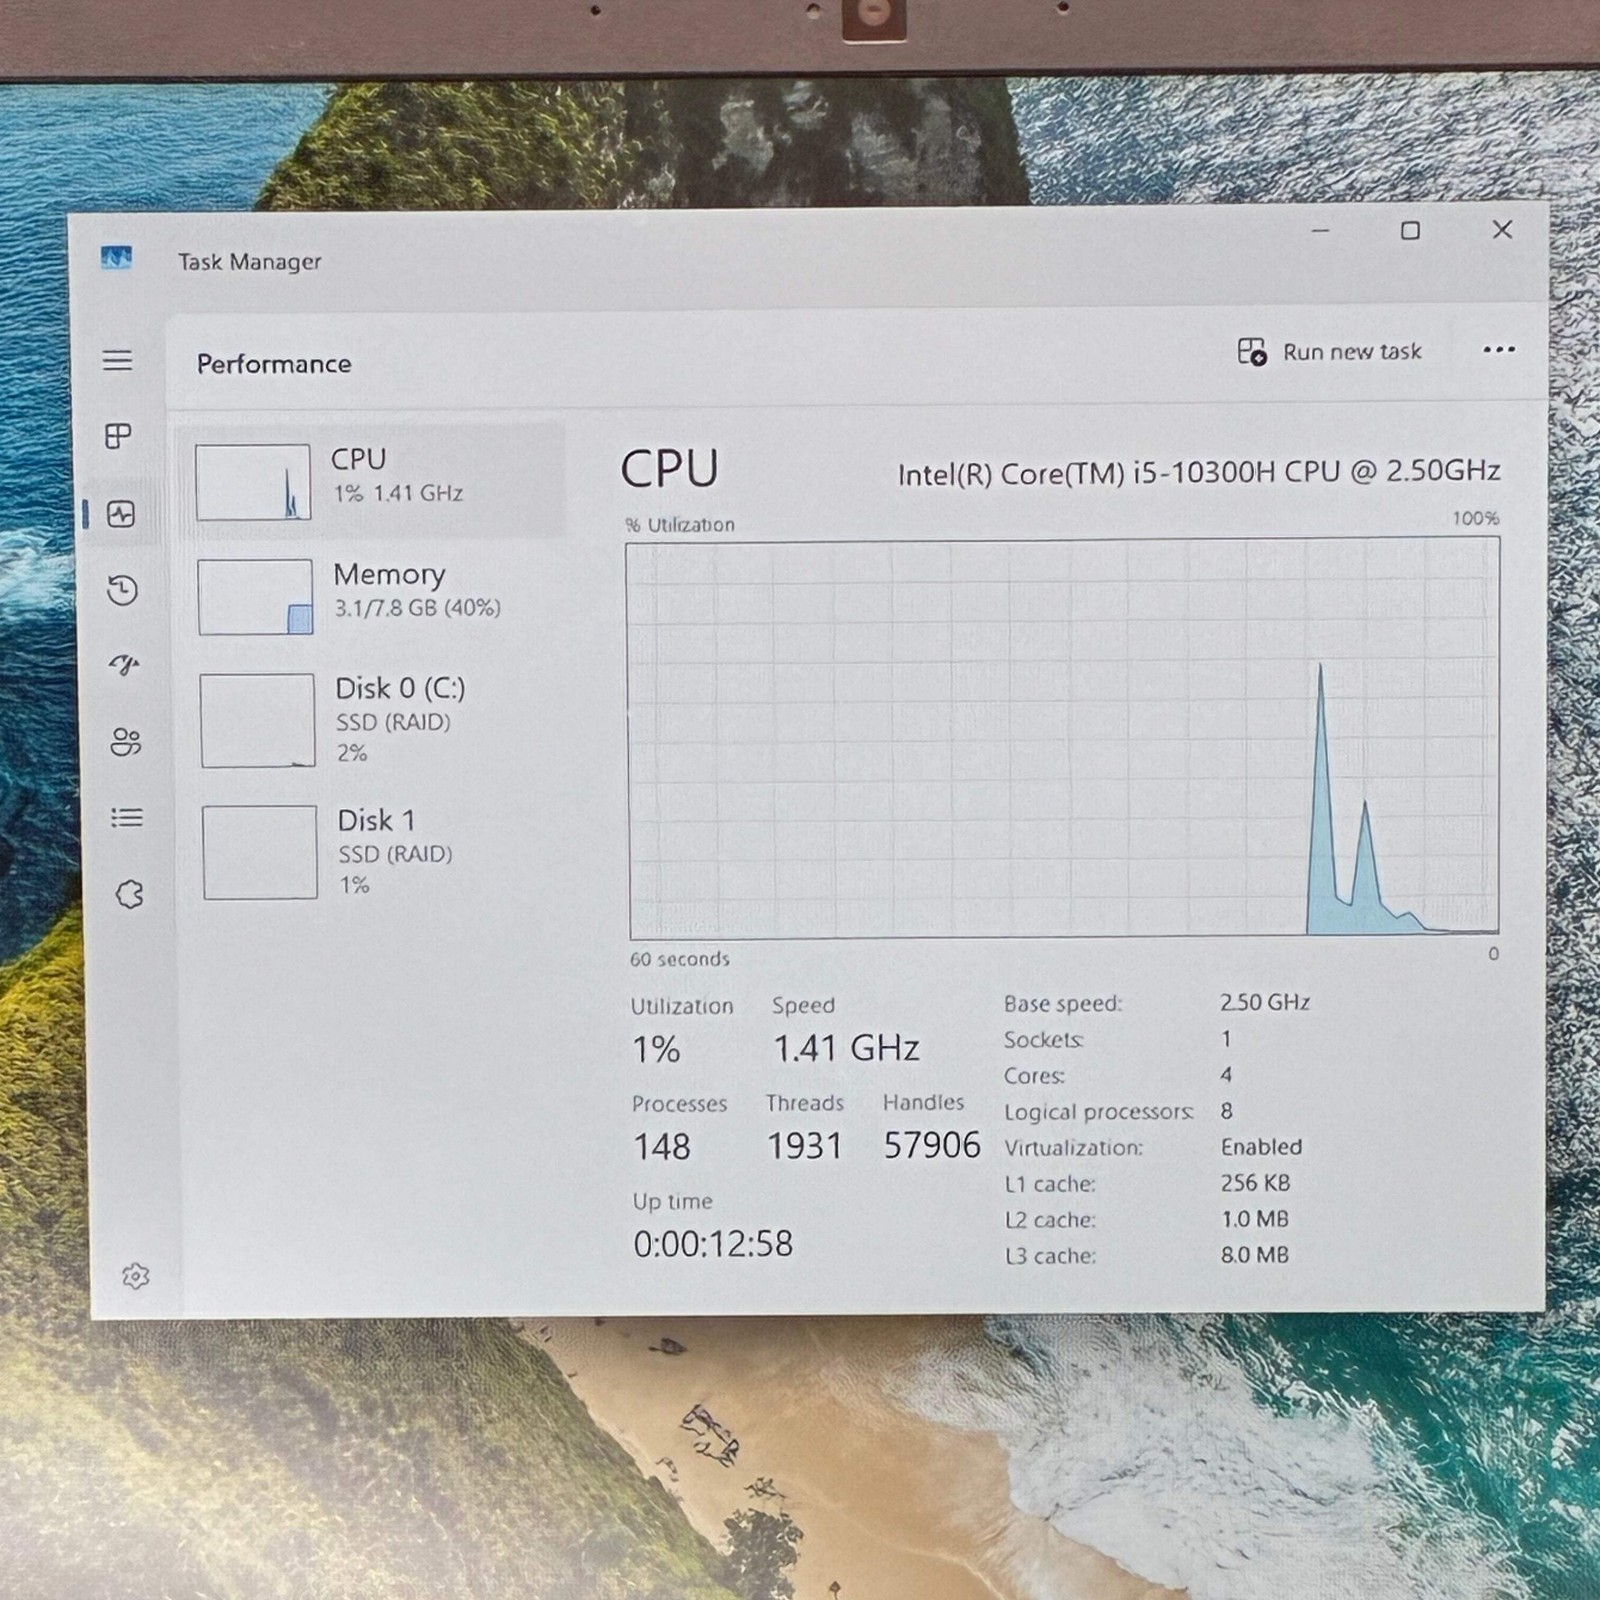Click the Virtualization Enabled value
The image size is (1600, 1600).
pyautogui.click(x=1261, y=1147)
